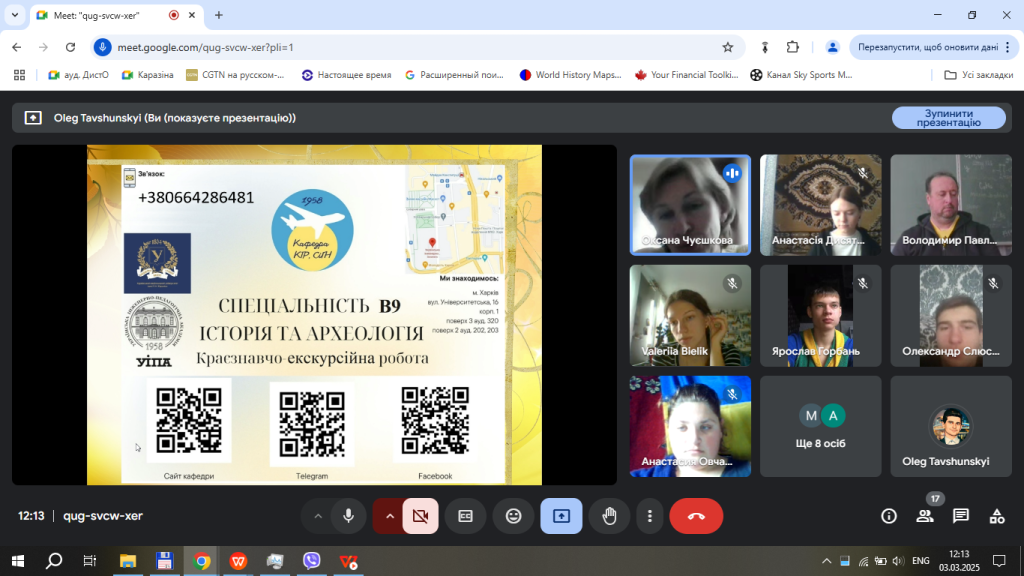Click Перезапустити, щоб оновити дані button

tap(927, 47)
